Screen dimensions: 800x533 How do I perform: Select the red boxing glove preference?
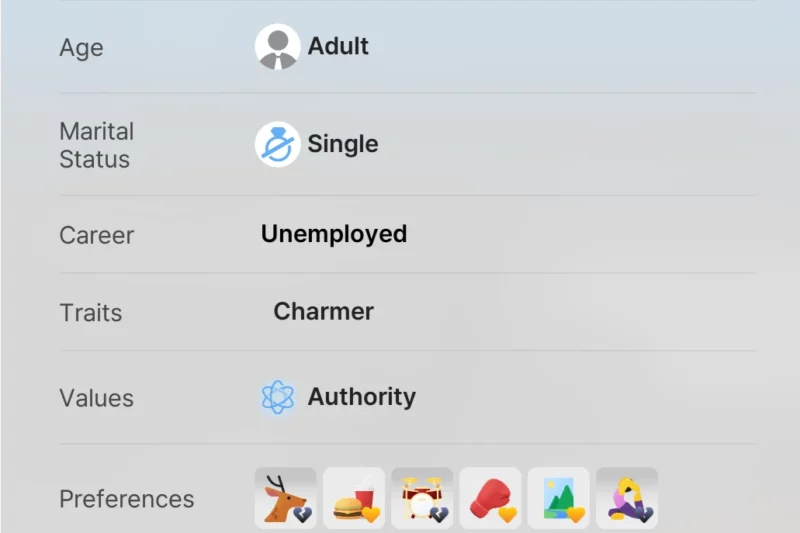490,498
